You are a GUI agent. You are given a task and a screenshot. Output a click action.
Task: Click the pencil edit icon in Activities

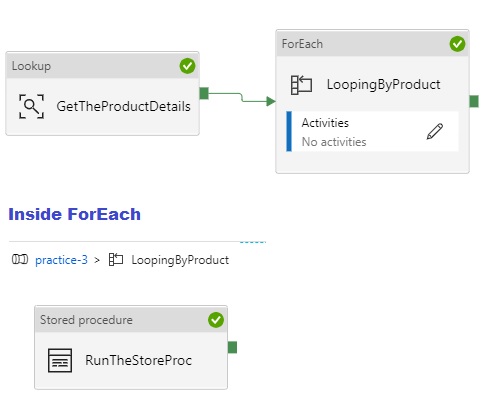click(x=435, y=131)
